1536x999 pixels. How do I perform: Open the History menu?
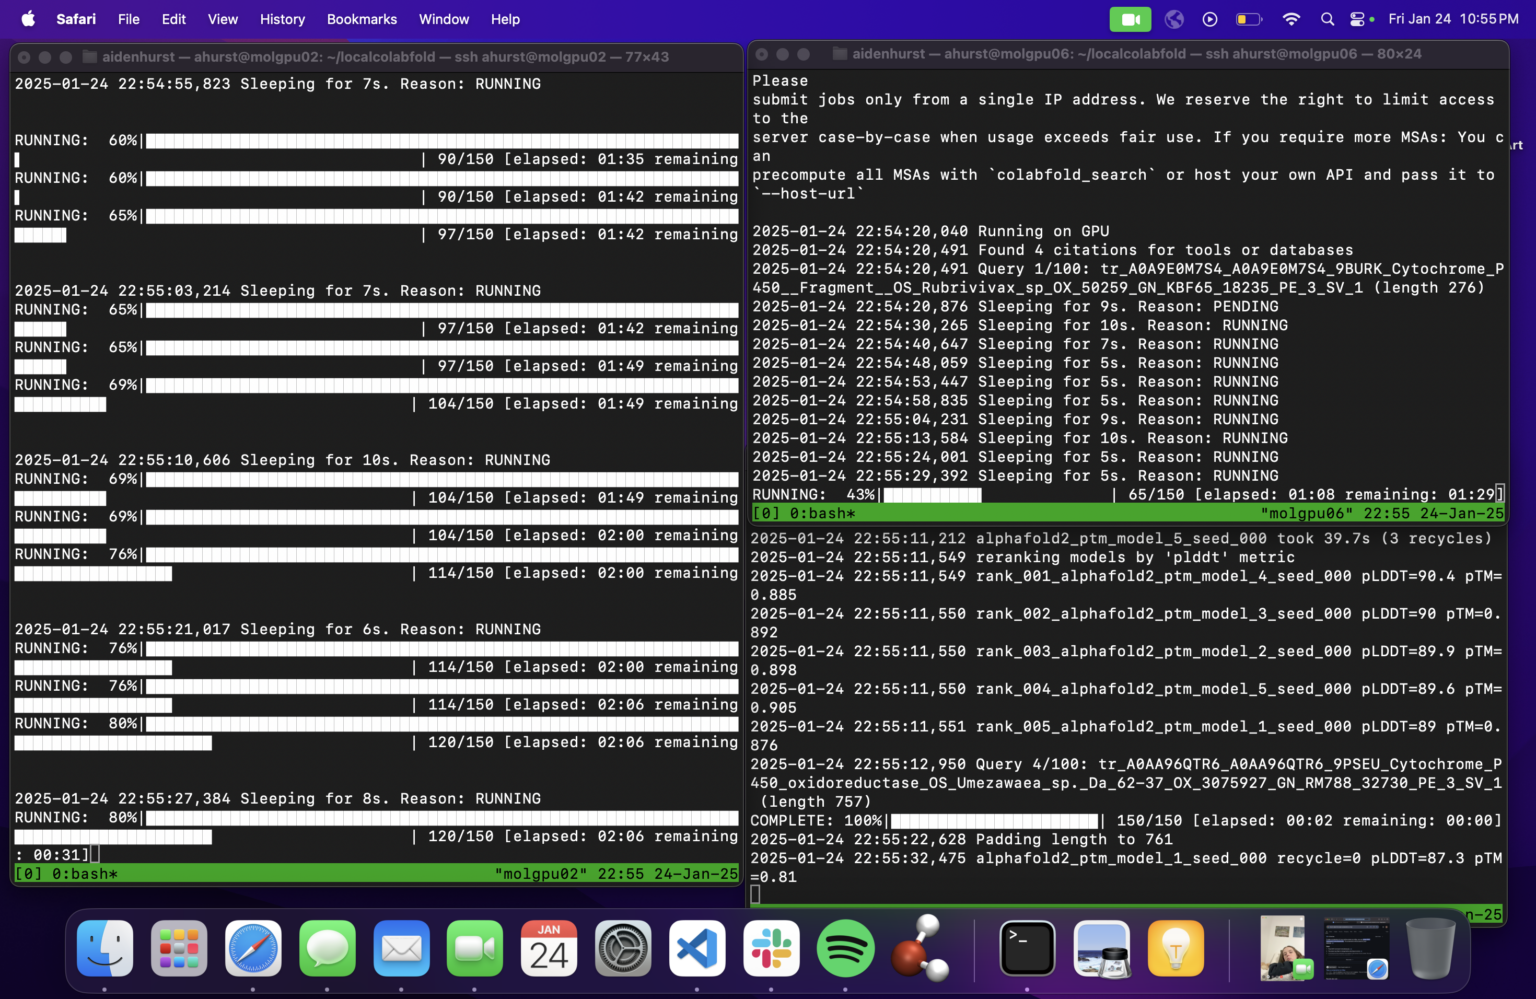(x=282, y=19)
